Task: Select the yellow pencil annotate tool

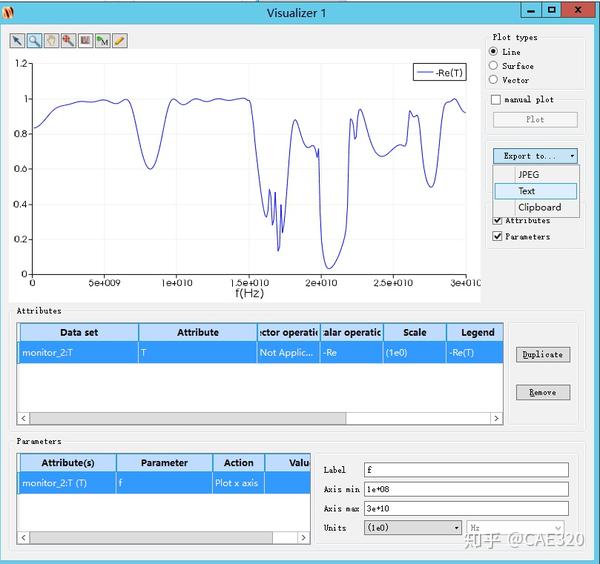Action: point(120,41)
